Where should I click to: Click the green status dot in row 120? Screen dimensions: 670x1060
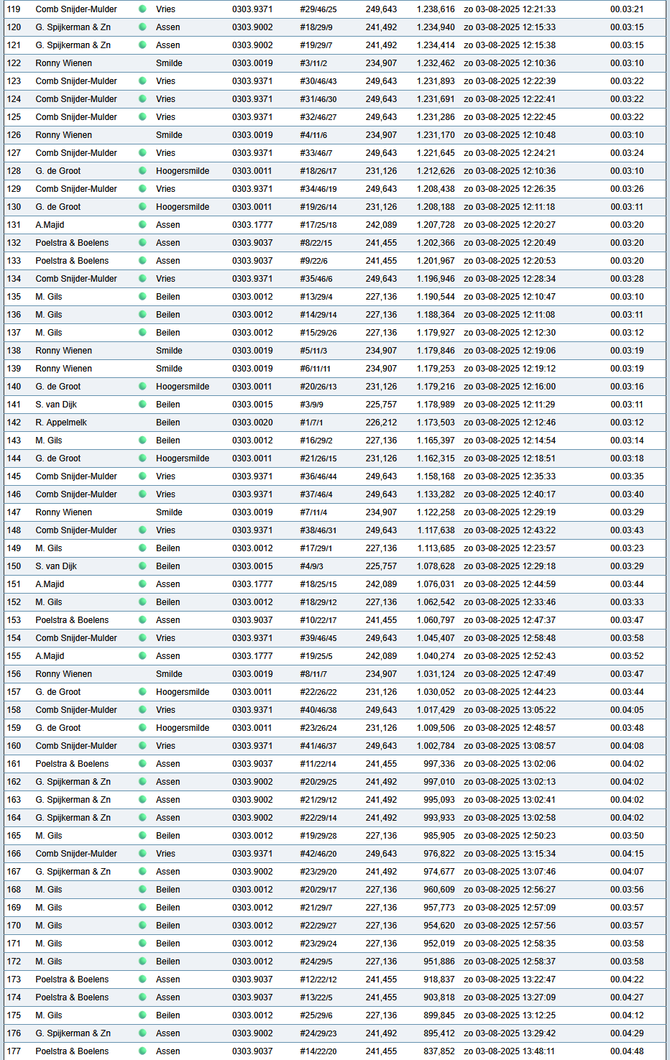(x=142, y=27)
